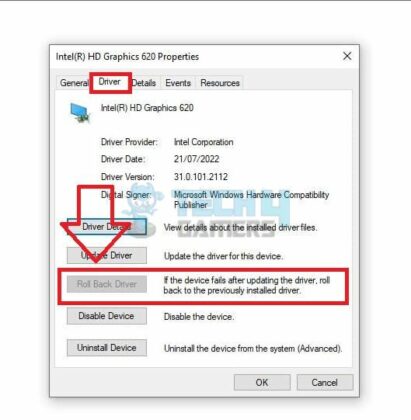Click the driver version value 31.0.101.2112
Image resolution: width=411 pixels, height=420 pixels.
click(201, 177)
